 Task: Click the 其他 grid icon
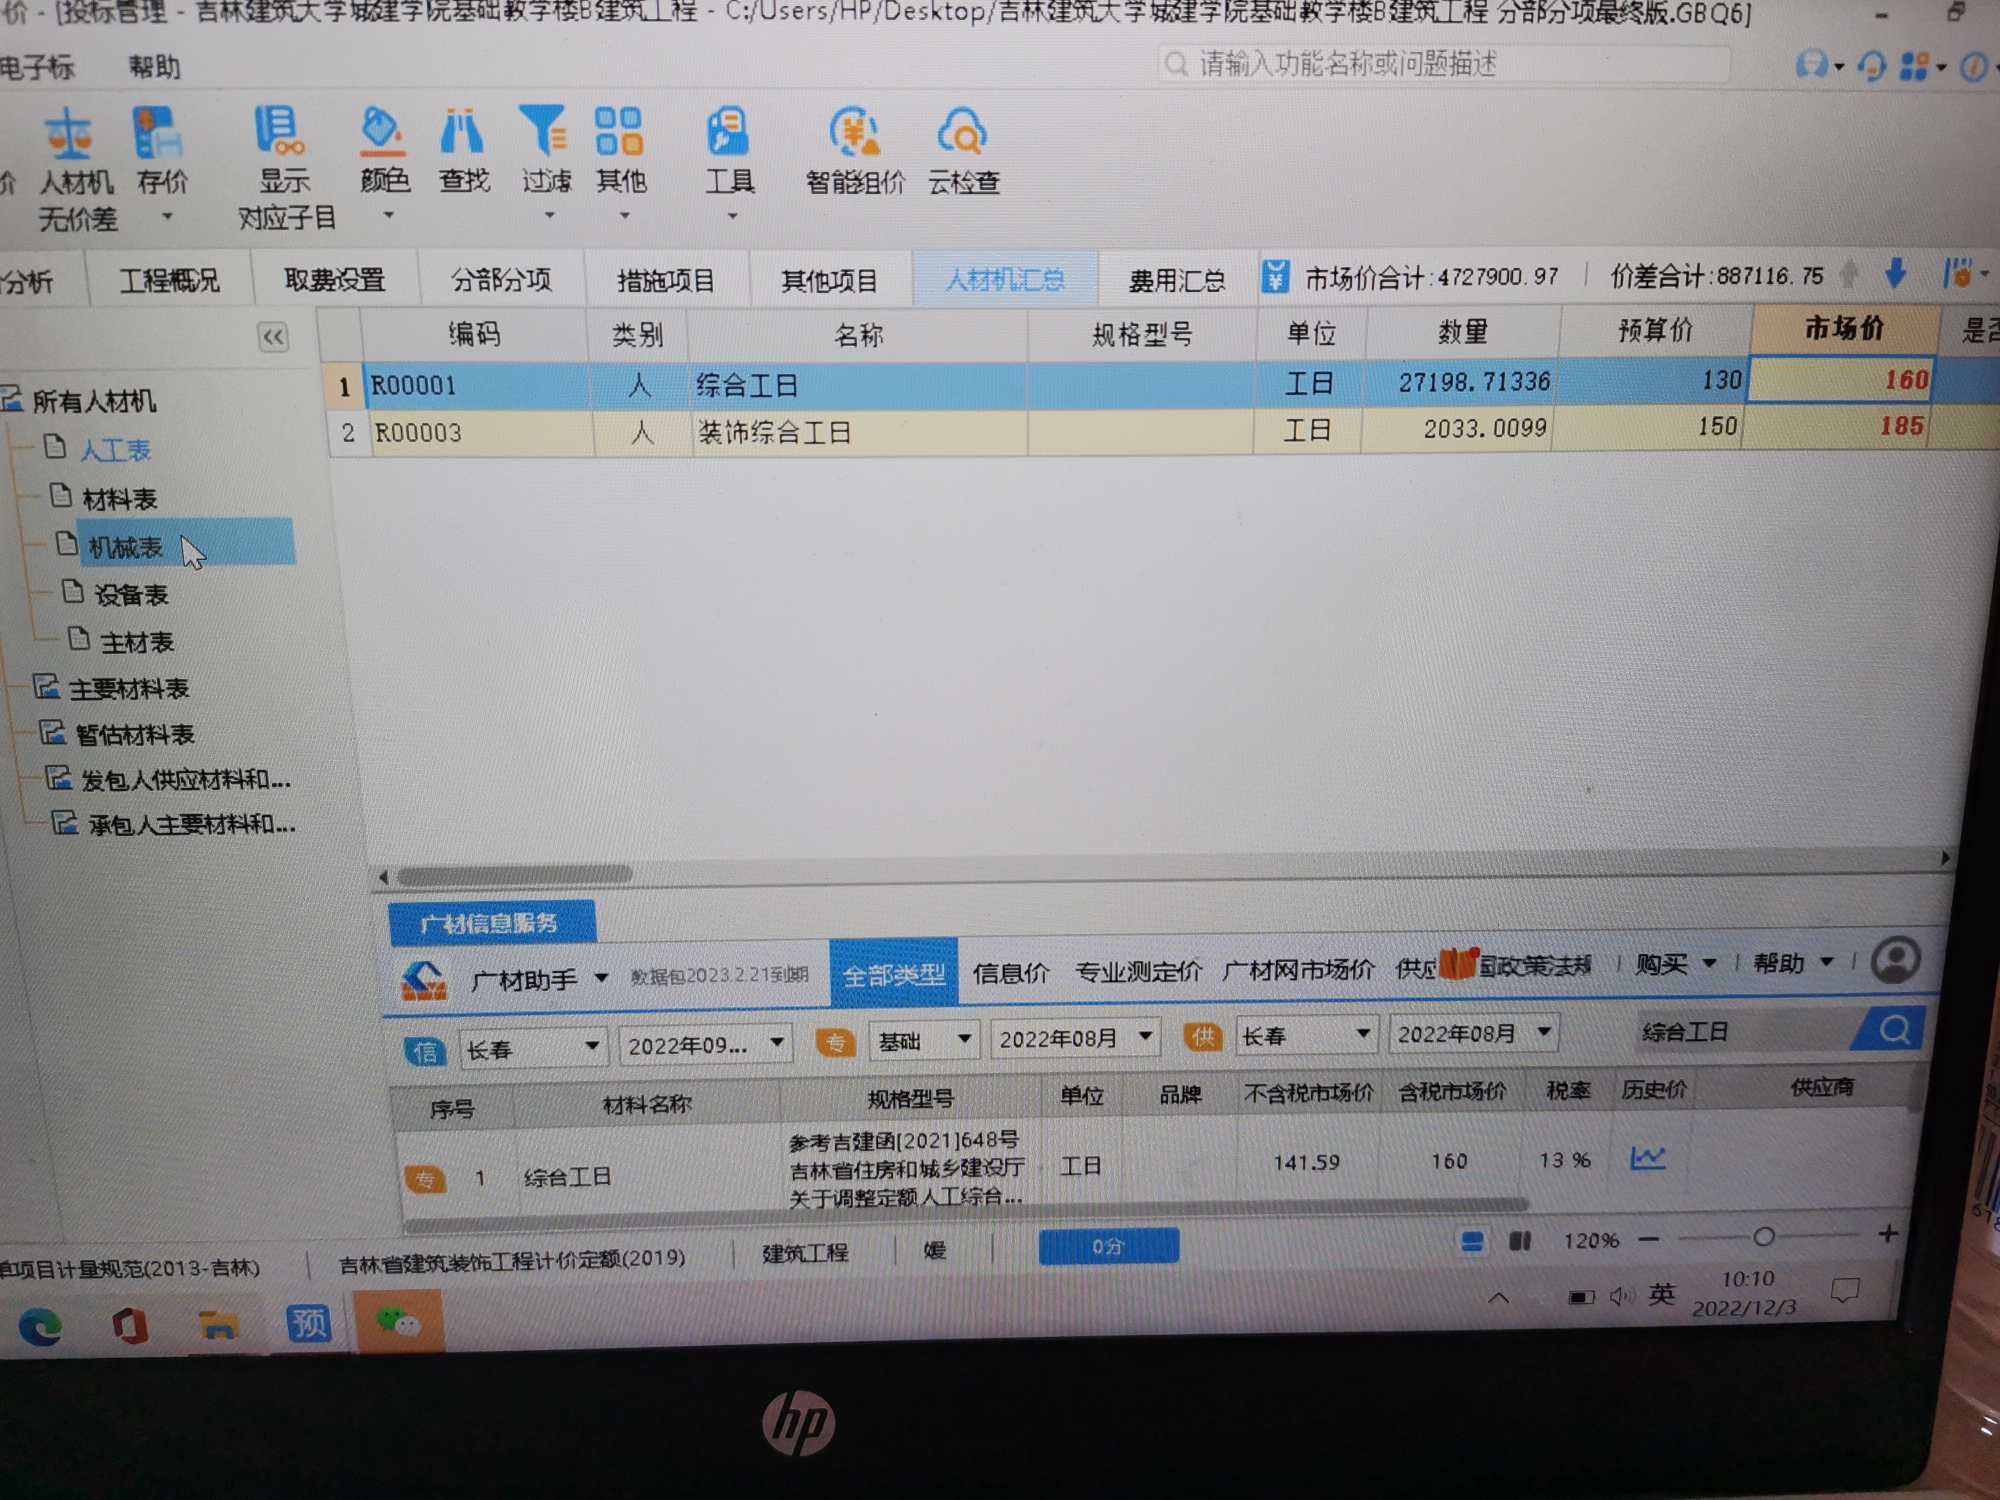pyautogui.click(x=619, y=131)
